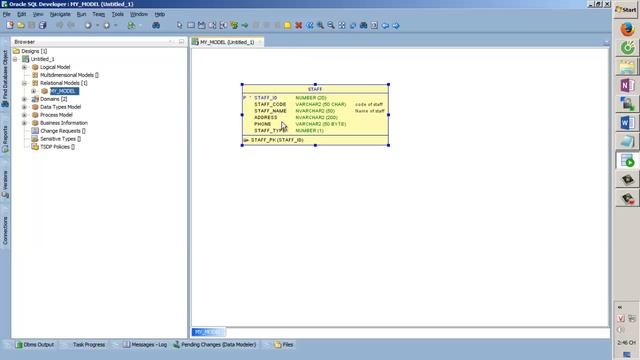
Task: Click the diagram Find binoculars icon
Action: point(364,25)
